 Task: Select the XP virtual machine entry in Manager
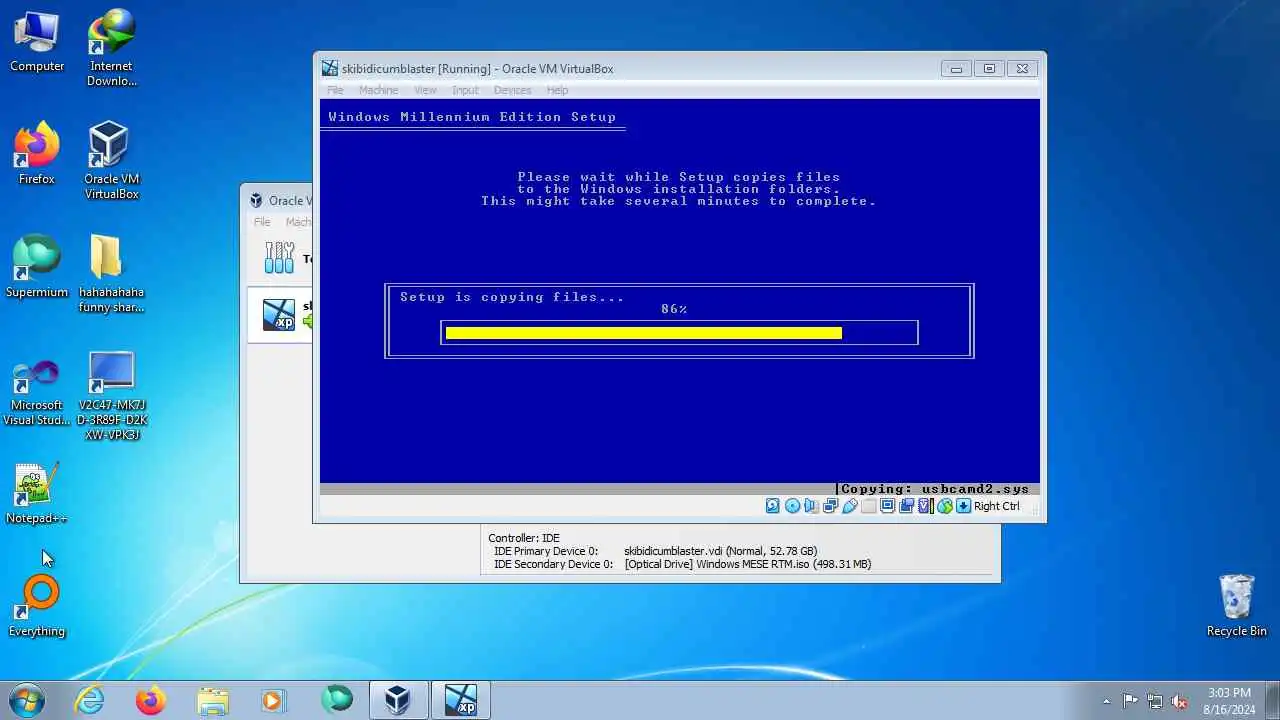pyautogui.click(x=280, y=314)
